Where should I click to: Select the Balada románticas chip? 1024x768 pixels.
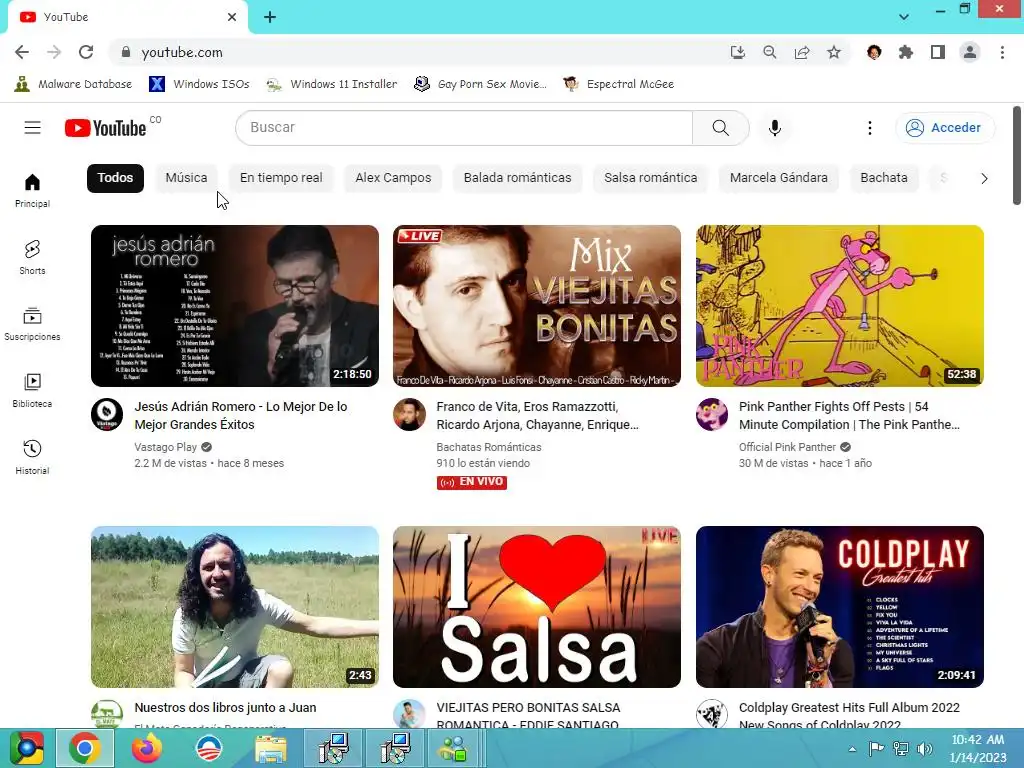[x=517, y=178]
